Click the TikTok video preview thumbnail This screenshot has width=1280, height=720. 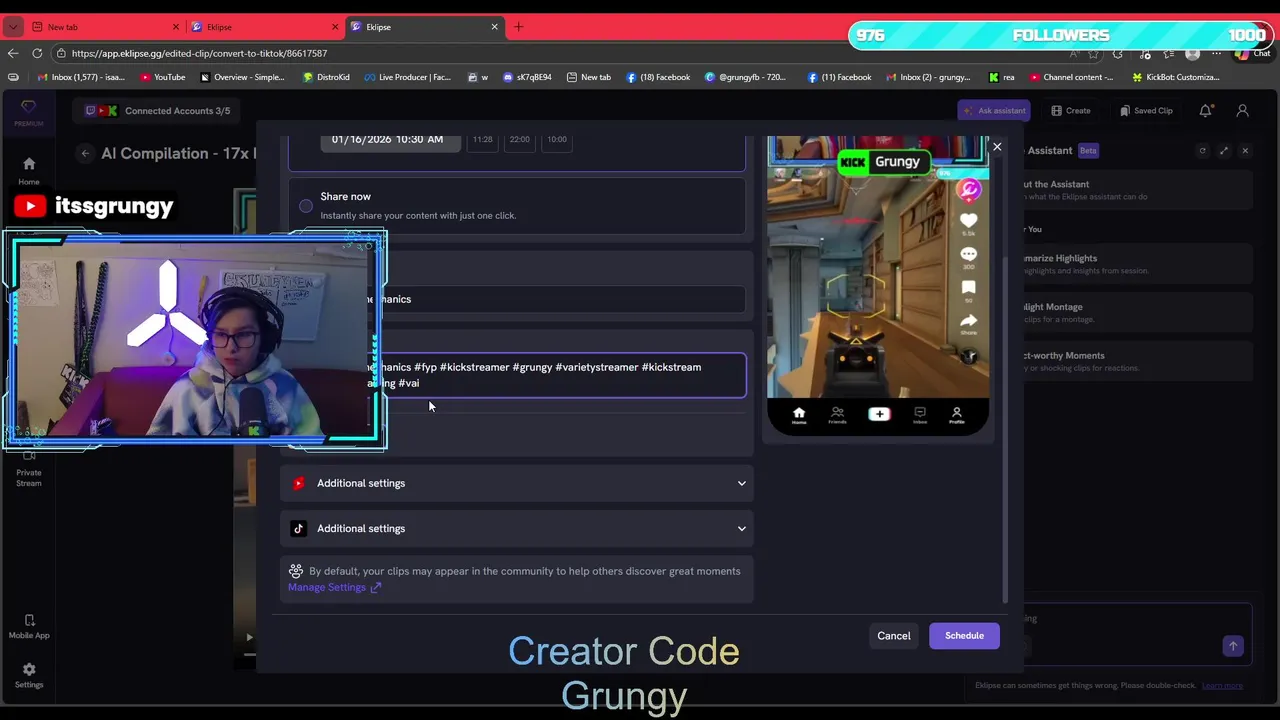878,286
